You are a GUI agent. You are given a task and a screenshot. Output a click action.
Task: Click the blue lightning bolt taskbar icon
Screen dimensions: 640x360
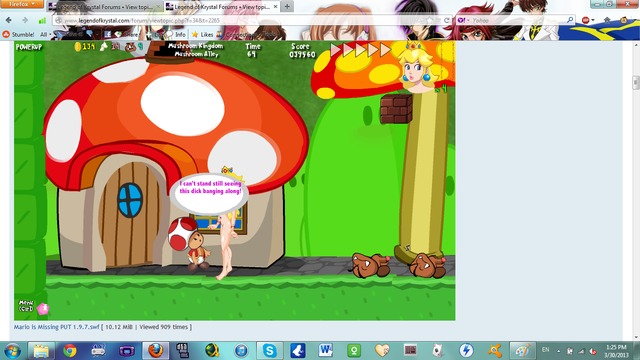point(466,351)
